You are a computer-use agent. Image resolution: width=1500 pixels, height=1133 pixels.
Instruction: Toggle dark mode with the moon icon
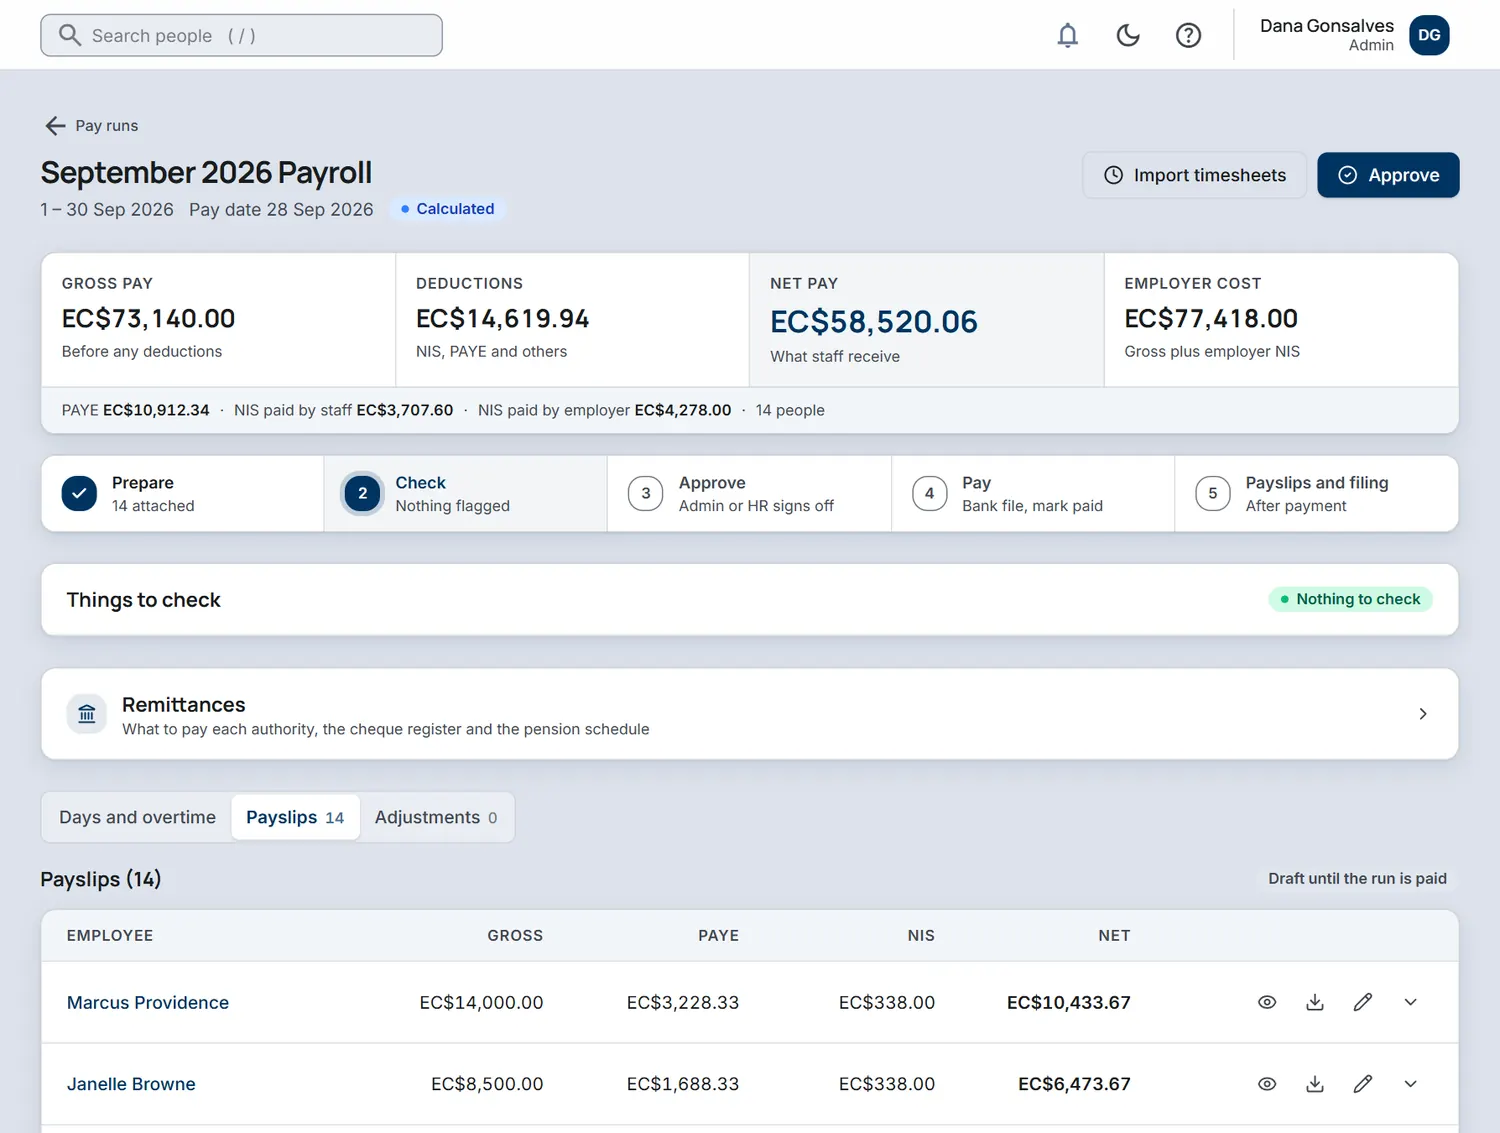click(1128, 36)
